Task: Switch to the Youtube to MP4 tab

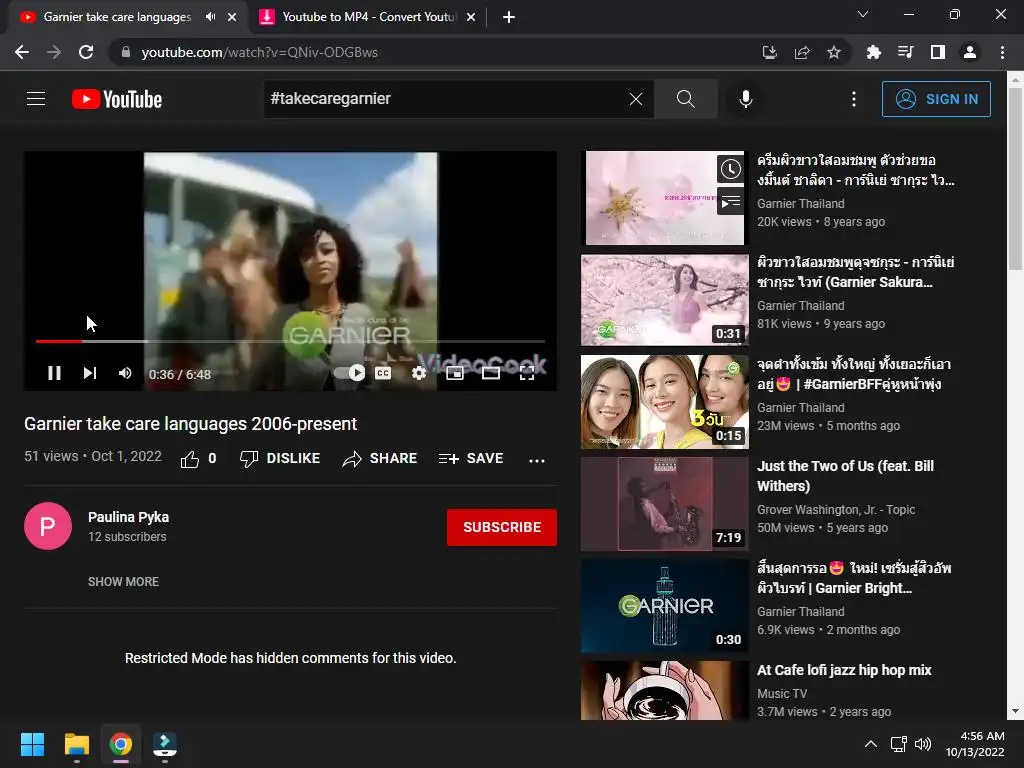Action: (369, 17)
